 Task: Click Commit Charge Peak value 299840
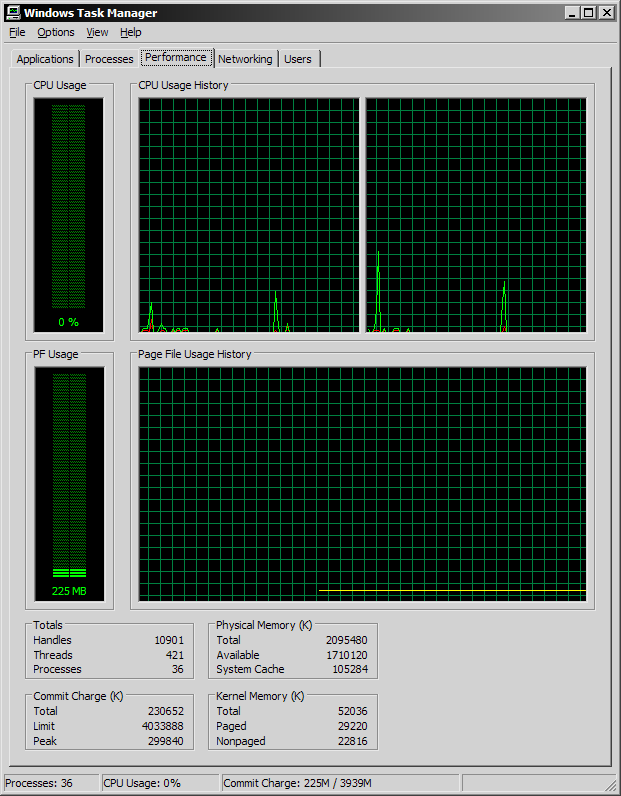point(166,741)
